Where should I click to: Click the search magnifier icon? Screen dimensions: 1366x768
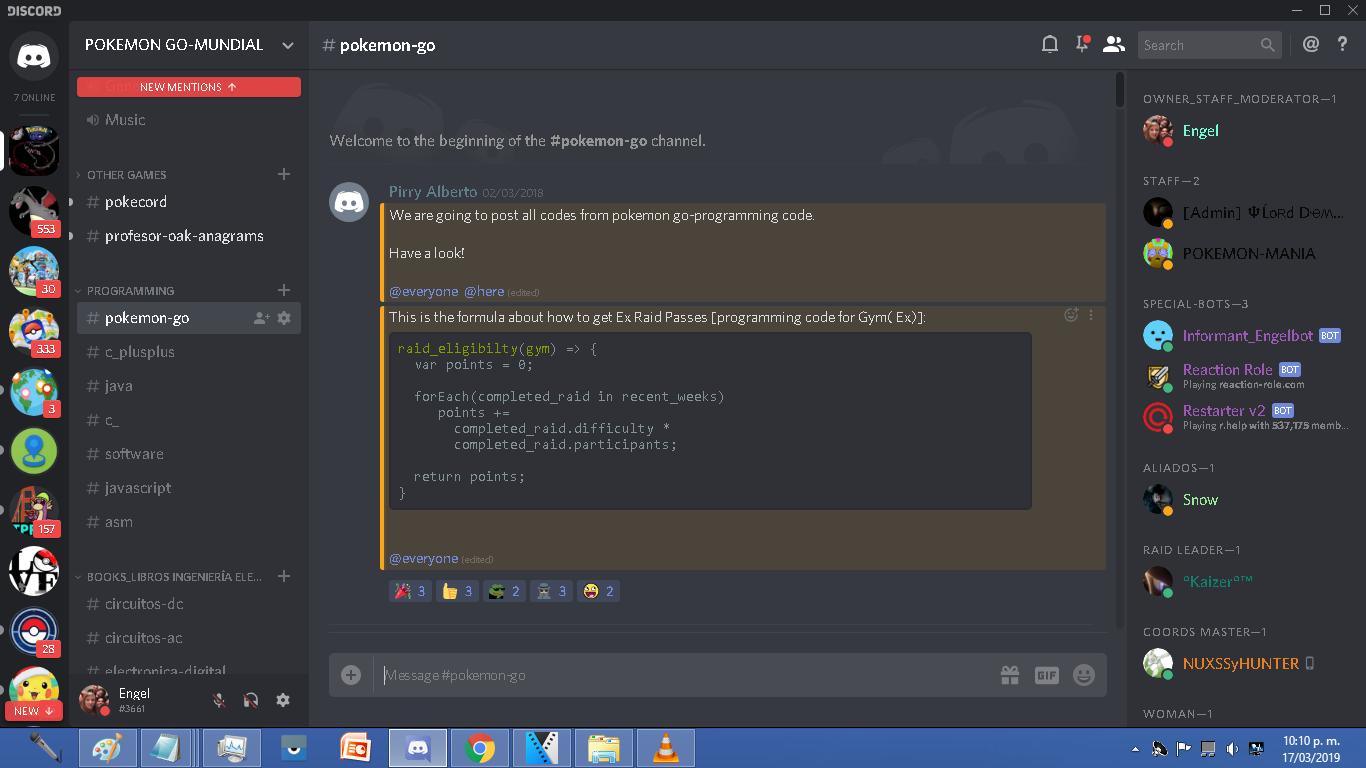click(x=1267, y=45)
